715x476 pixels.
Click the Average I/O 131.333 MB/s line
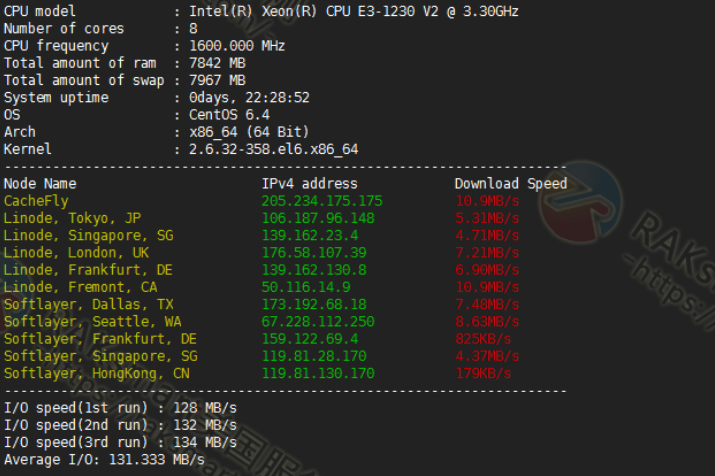click(104, 460)
